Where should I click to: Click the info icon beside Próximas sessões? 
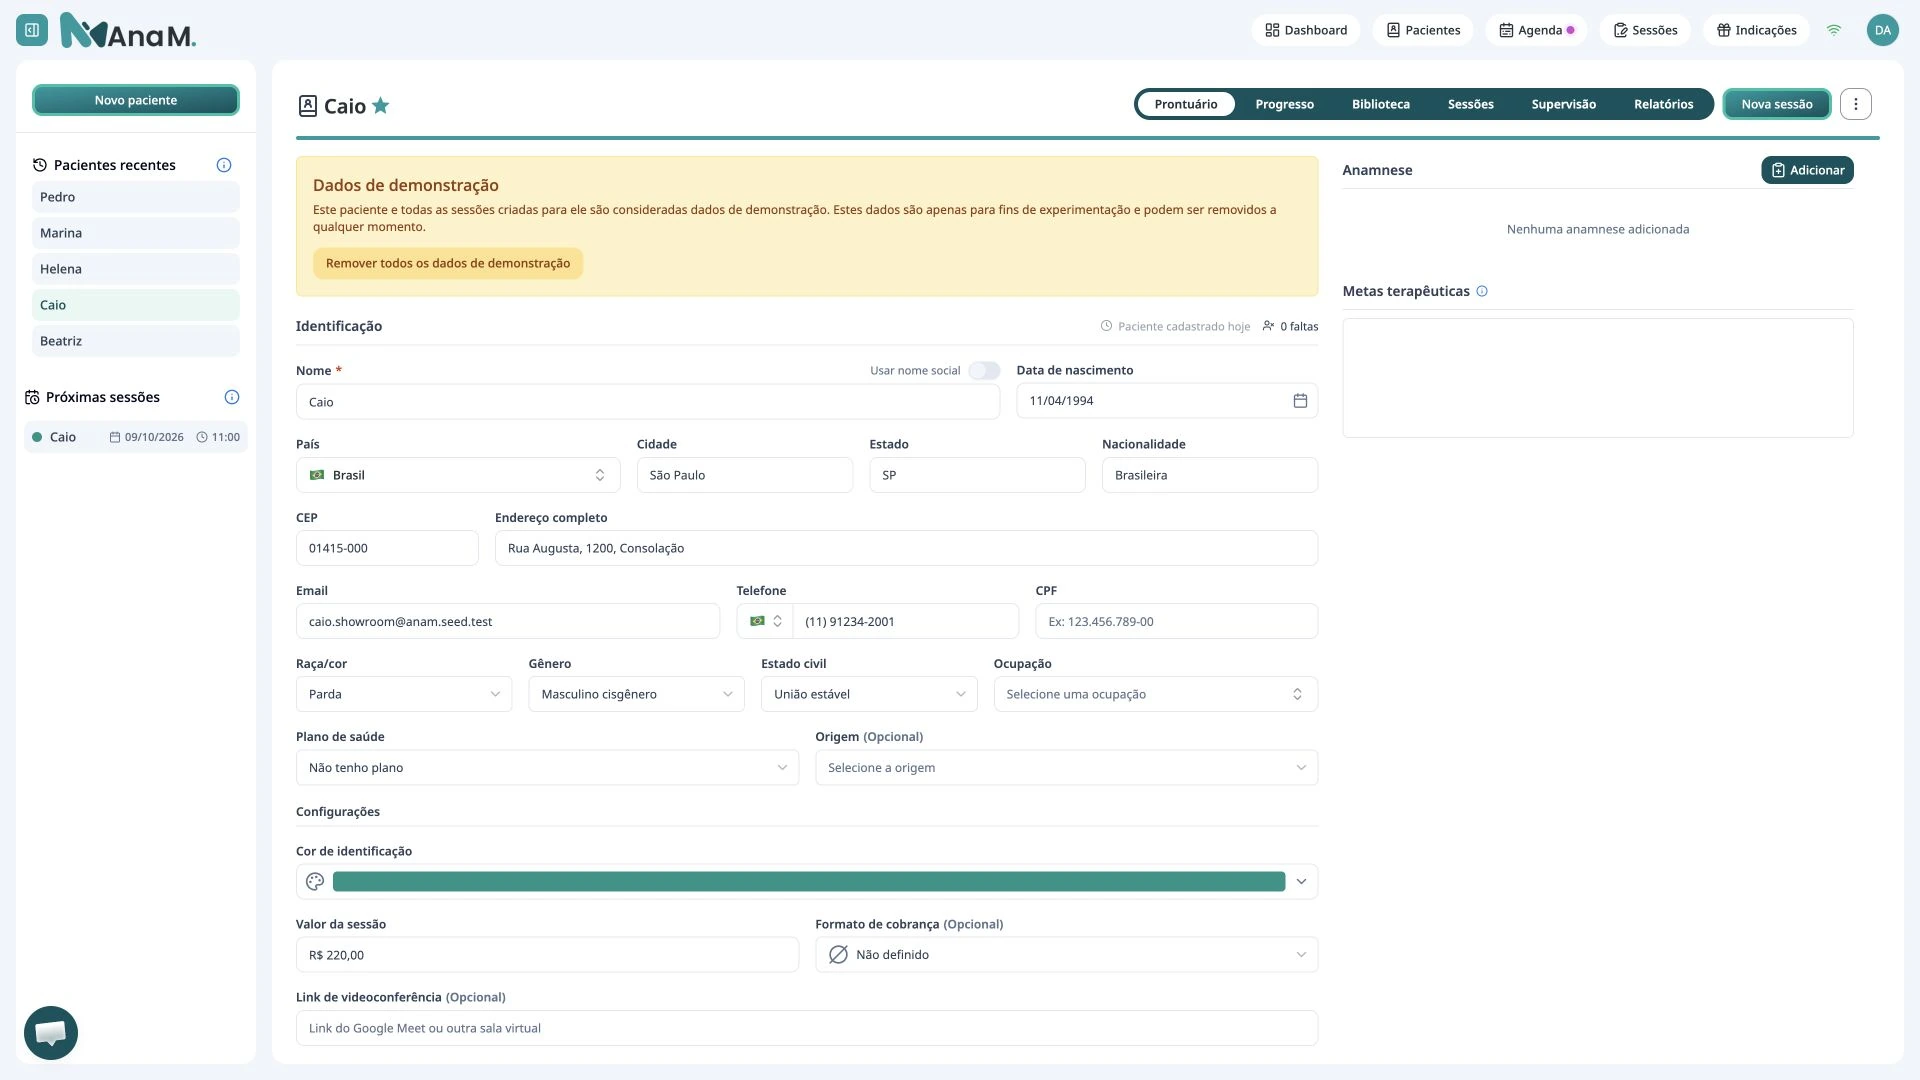(x=232, y=397)
